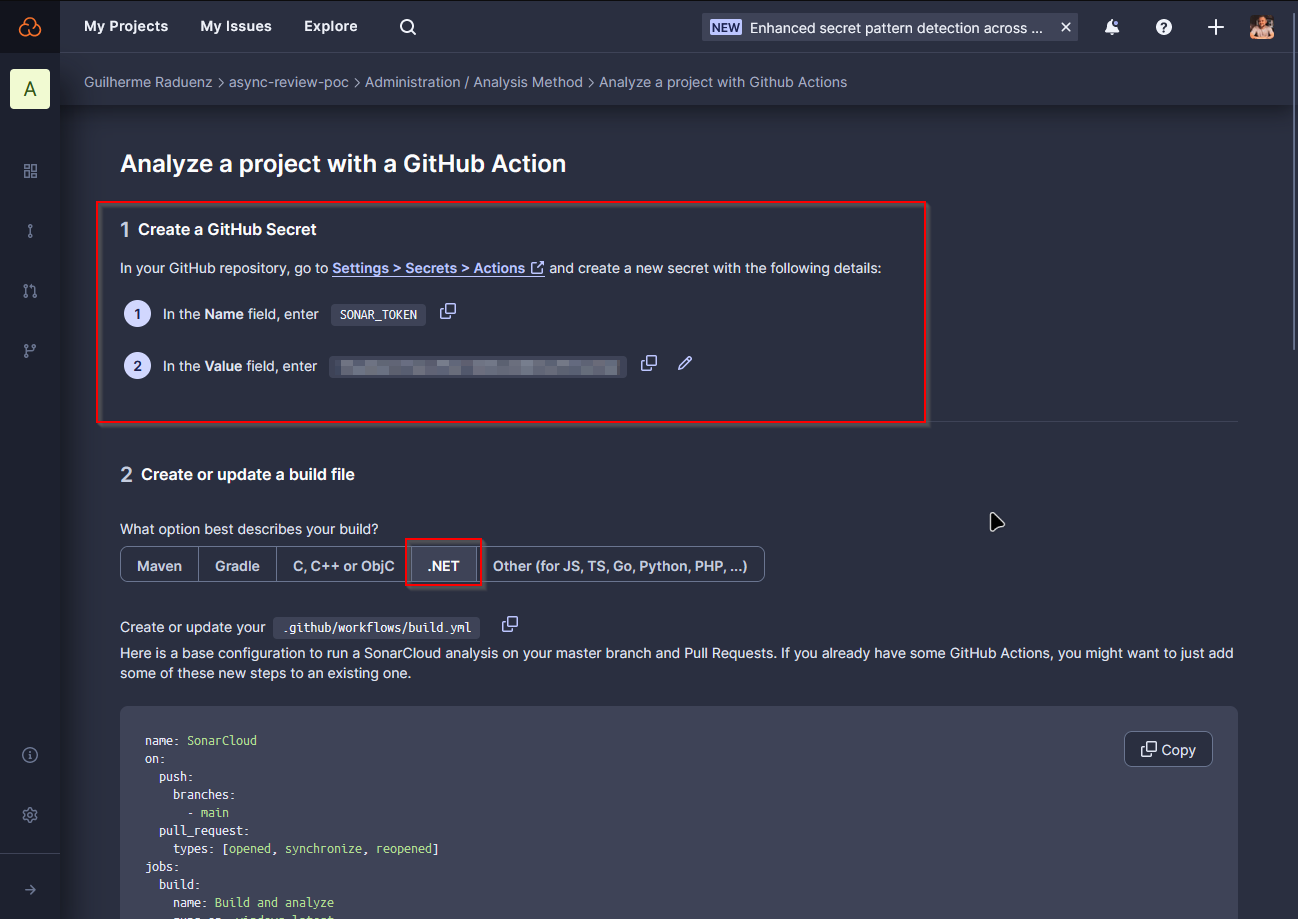Click the external link icon beside Actions
Image resolution: width=1298 pixels, height=919 pixels.
[538, 268]
